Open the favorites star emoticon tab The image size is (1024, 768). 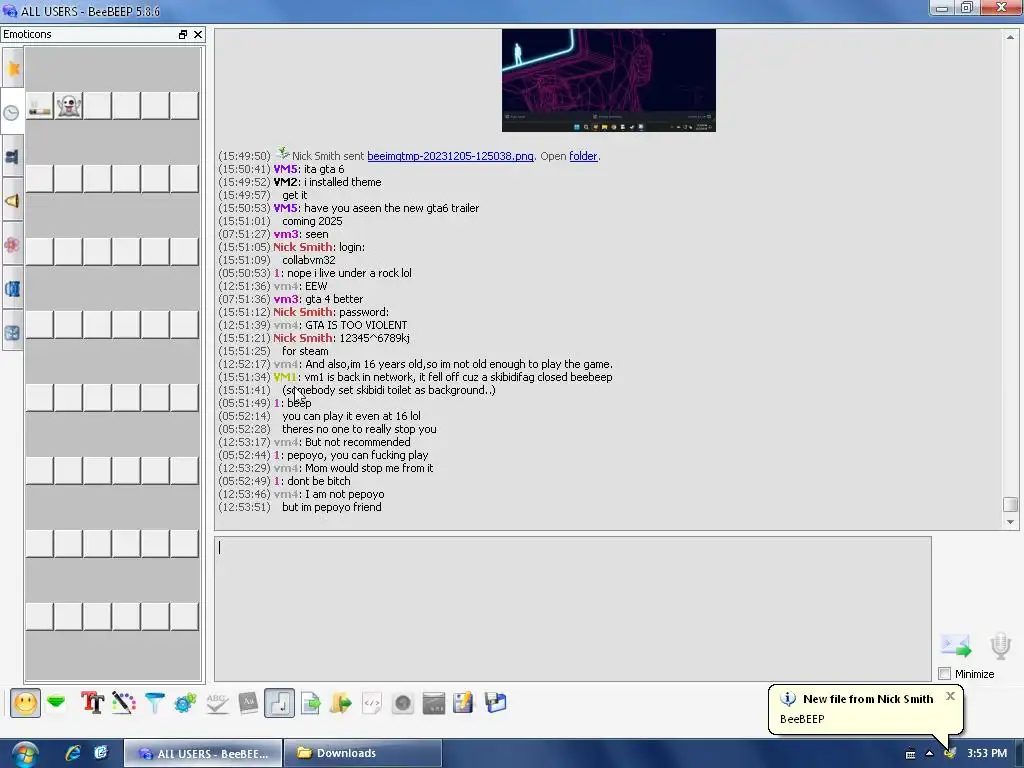[13, 69]
